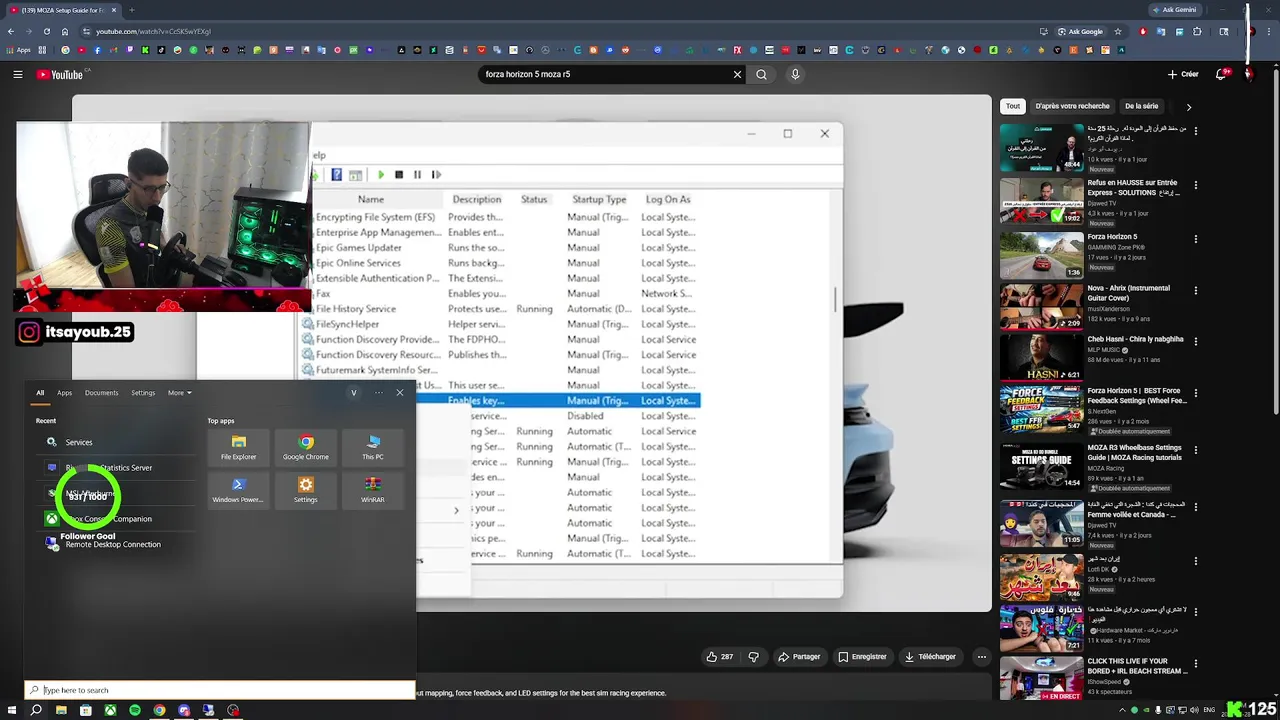This screenshot has height=720, width=1280.
Task: Click the Partager share button
Action: pyautogui.click(x=799, y=657)
